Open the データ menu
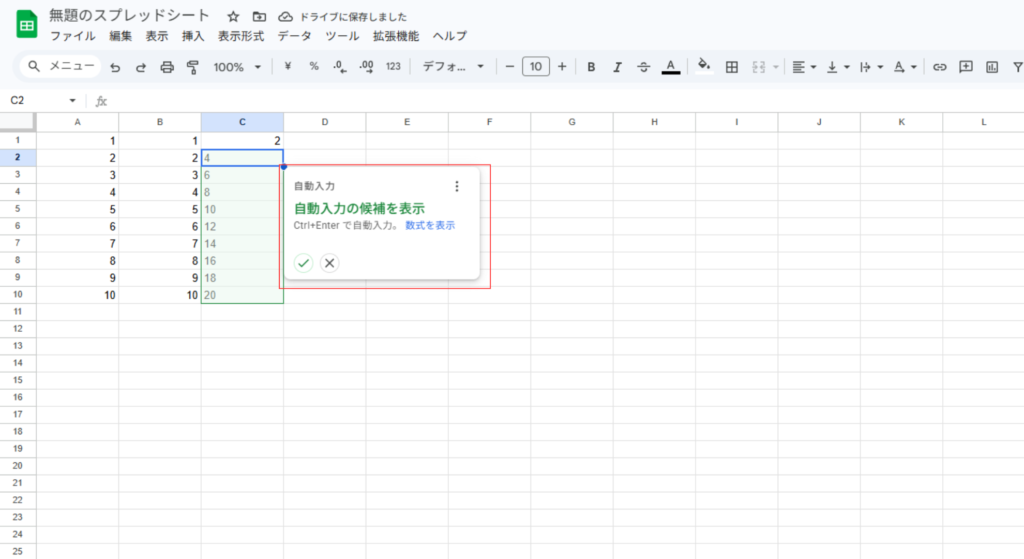The image size is (1024, 559). 294,36
